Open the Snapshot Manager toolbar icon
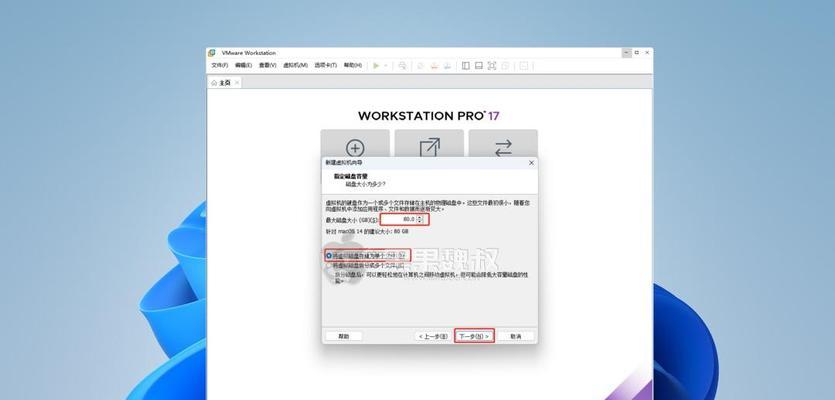The image size is (835, 400). pos(447,66)
